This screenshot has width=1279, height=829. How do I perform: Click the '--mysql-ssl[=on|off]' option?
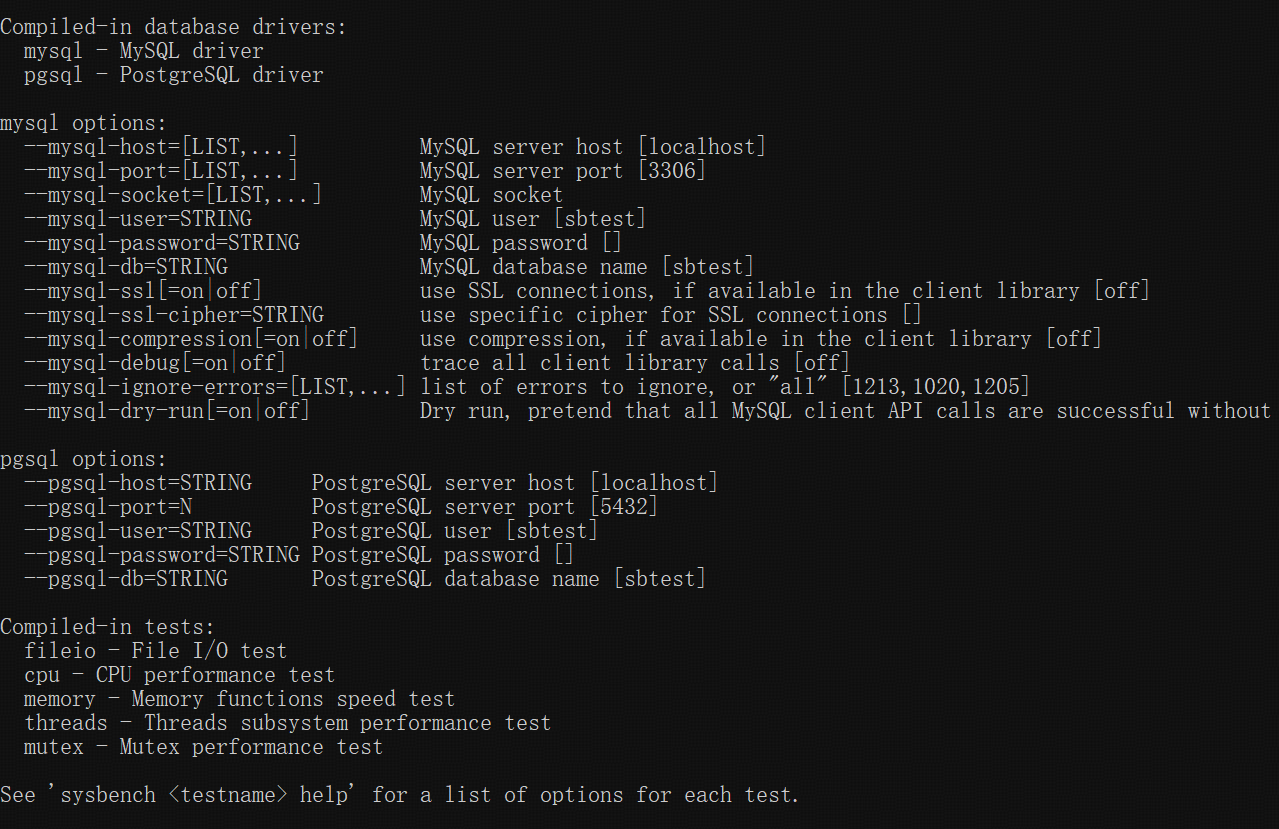tap(143, 292)
